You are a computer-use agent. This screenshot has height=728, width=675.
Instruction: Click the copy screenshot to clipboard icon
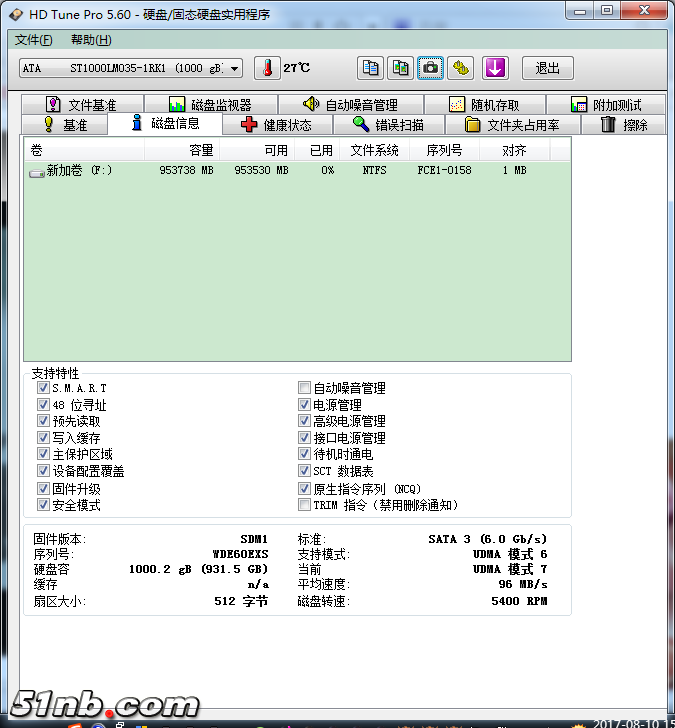[x=401, y=68]
